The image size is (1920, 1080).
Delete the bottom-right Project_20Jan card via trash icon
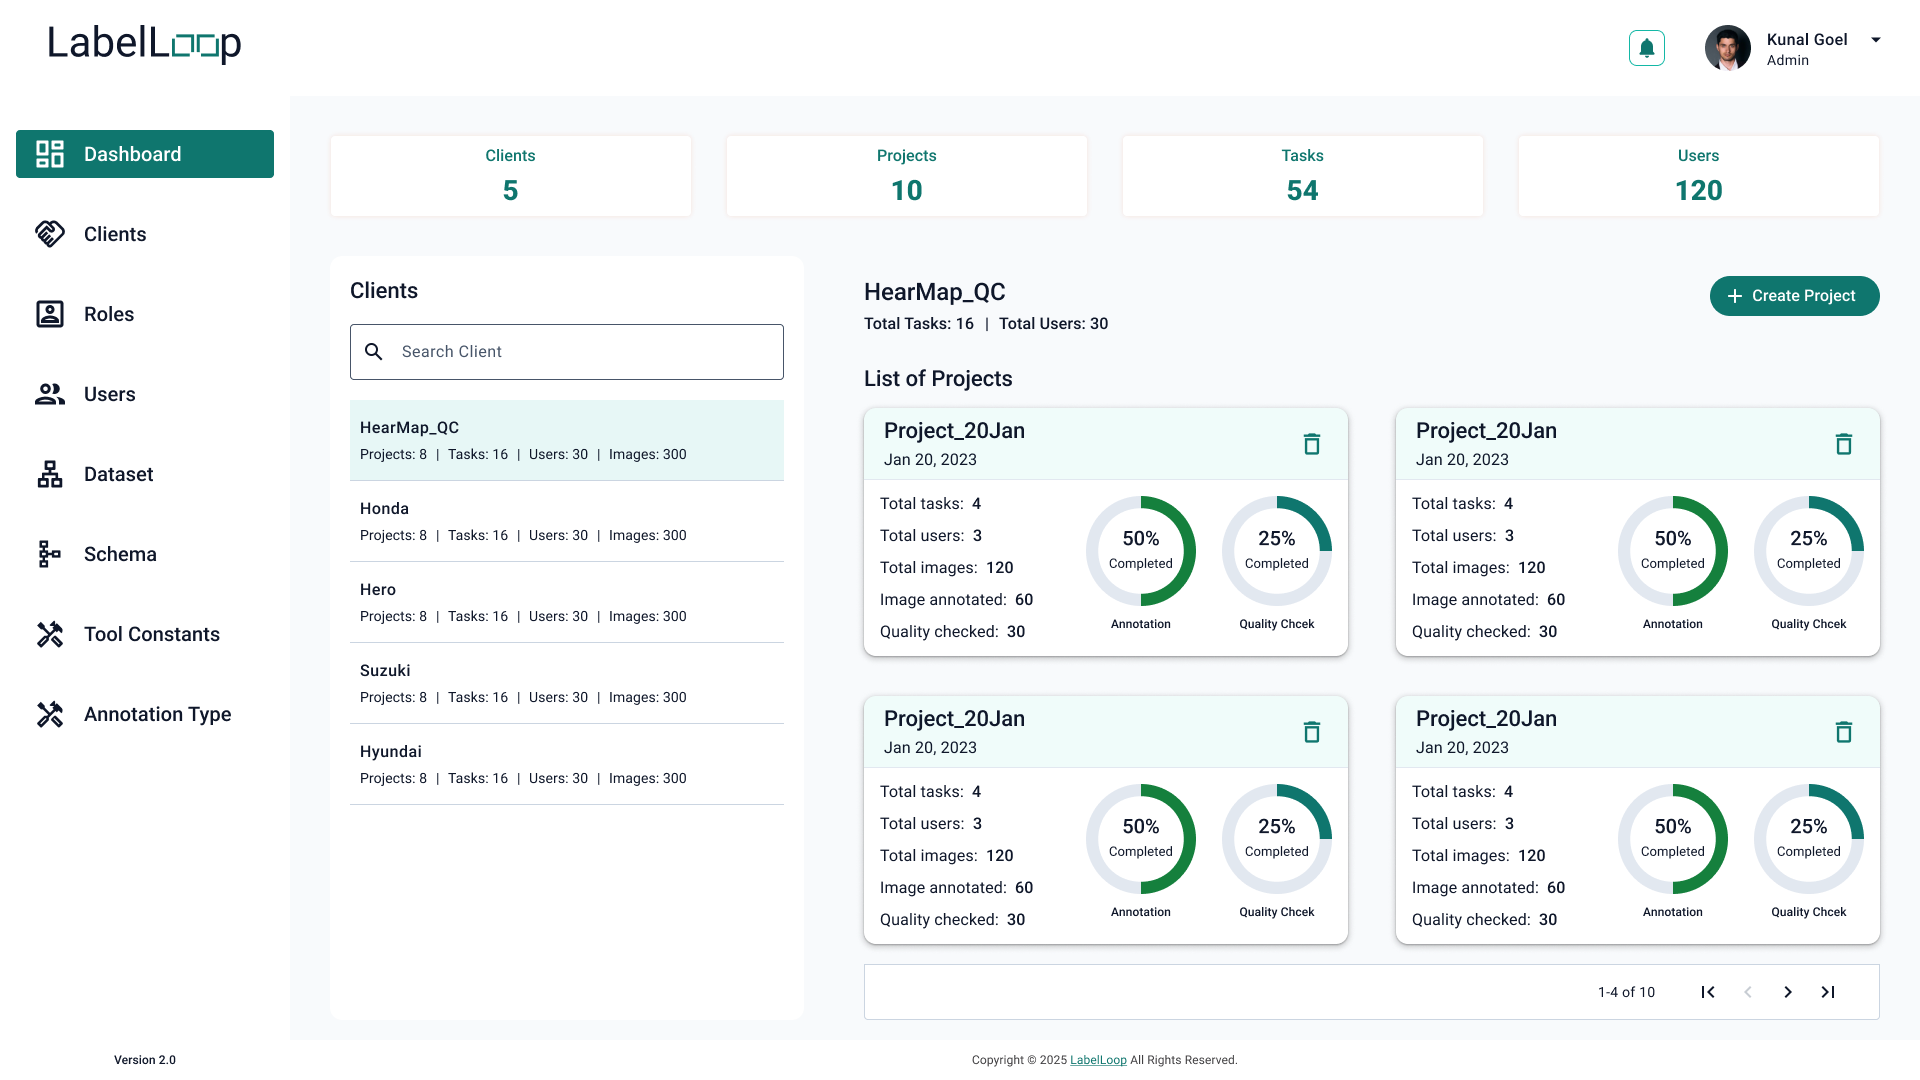[x=1844, y=732]
